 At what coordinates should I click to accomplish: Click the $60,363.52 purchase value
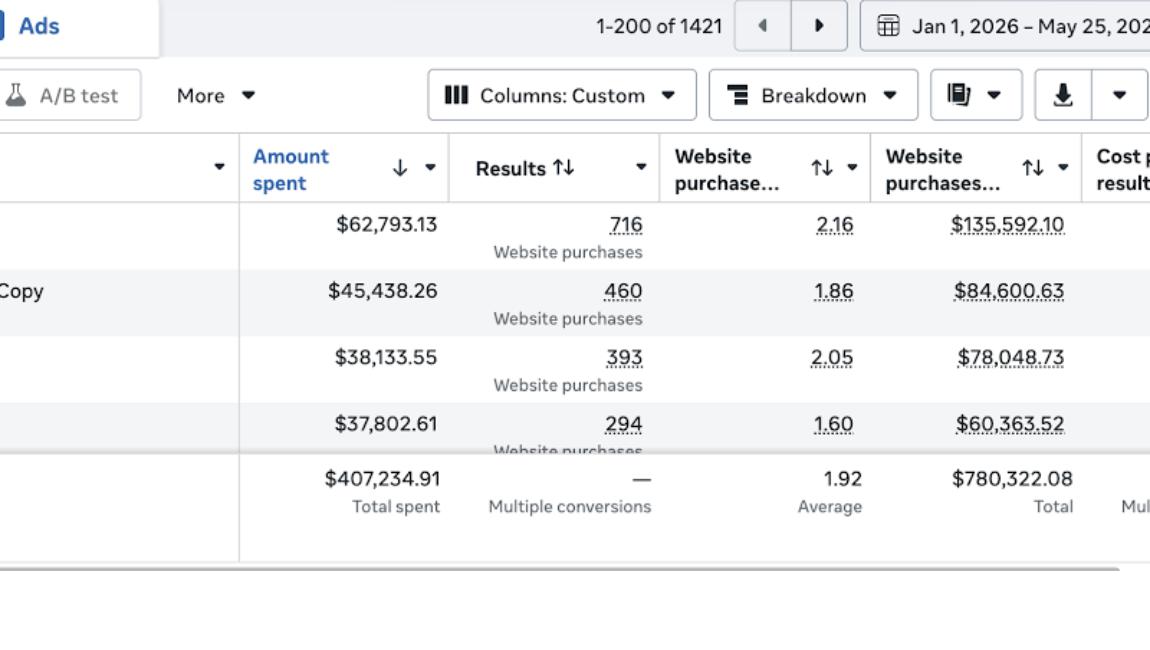[1010, 424]
